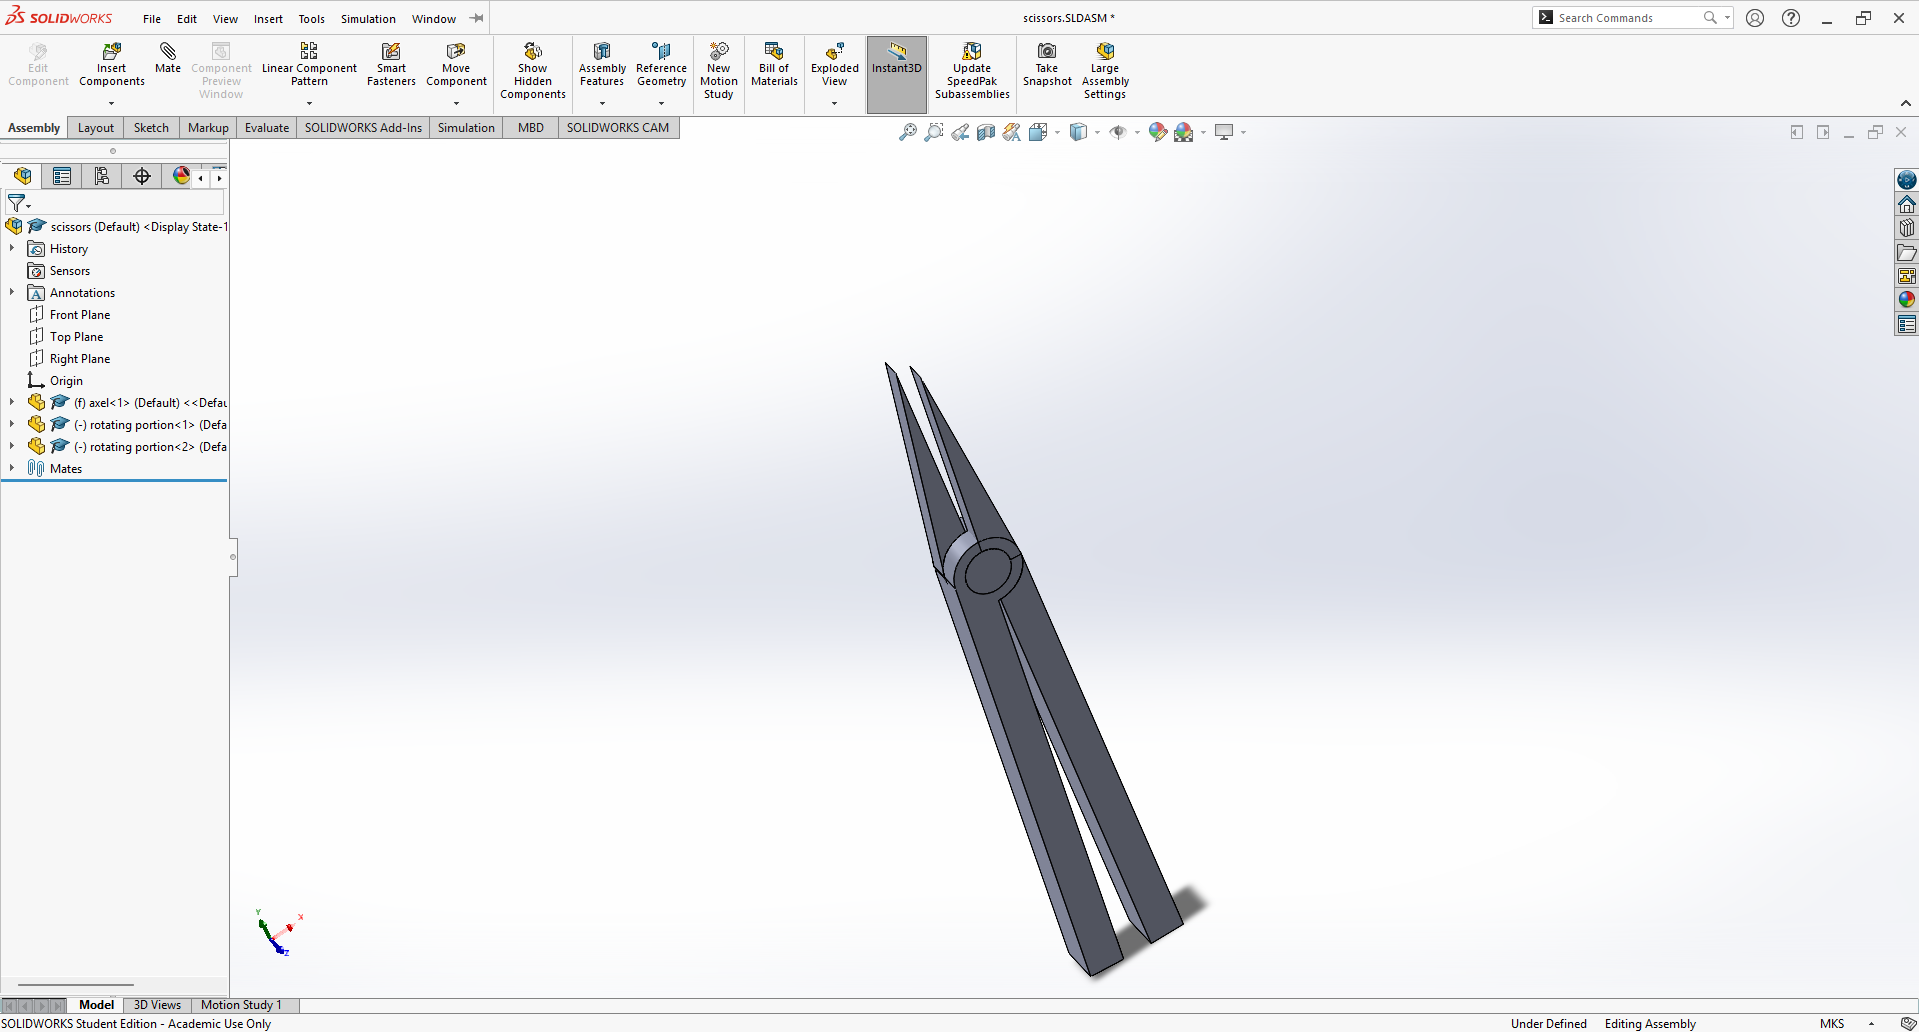
Task: Open ConfigurationManager tab icon
Action: tap(102, 176)
